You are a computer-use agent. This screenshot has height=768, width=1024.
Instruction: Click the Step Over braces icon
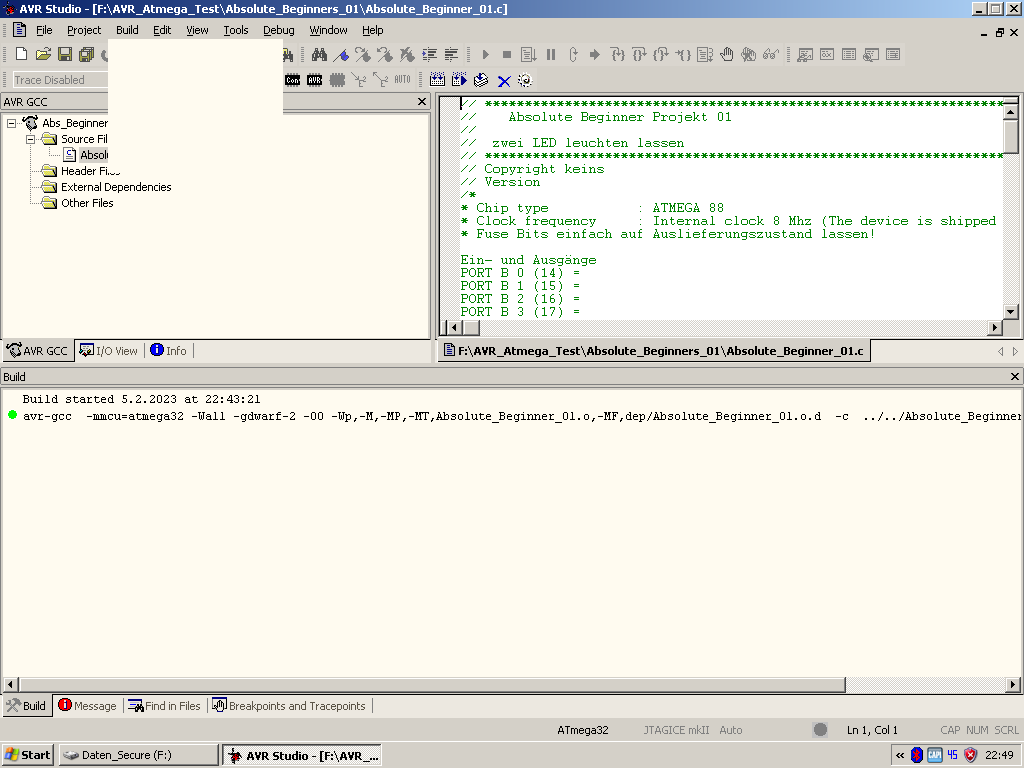pyautogui.click(x=639, y=55)
